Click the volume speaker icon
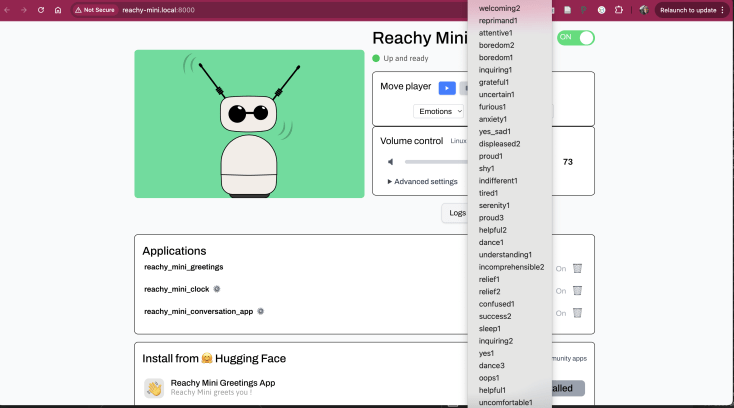 pos(390,161)
